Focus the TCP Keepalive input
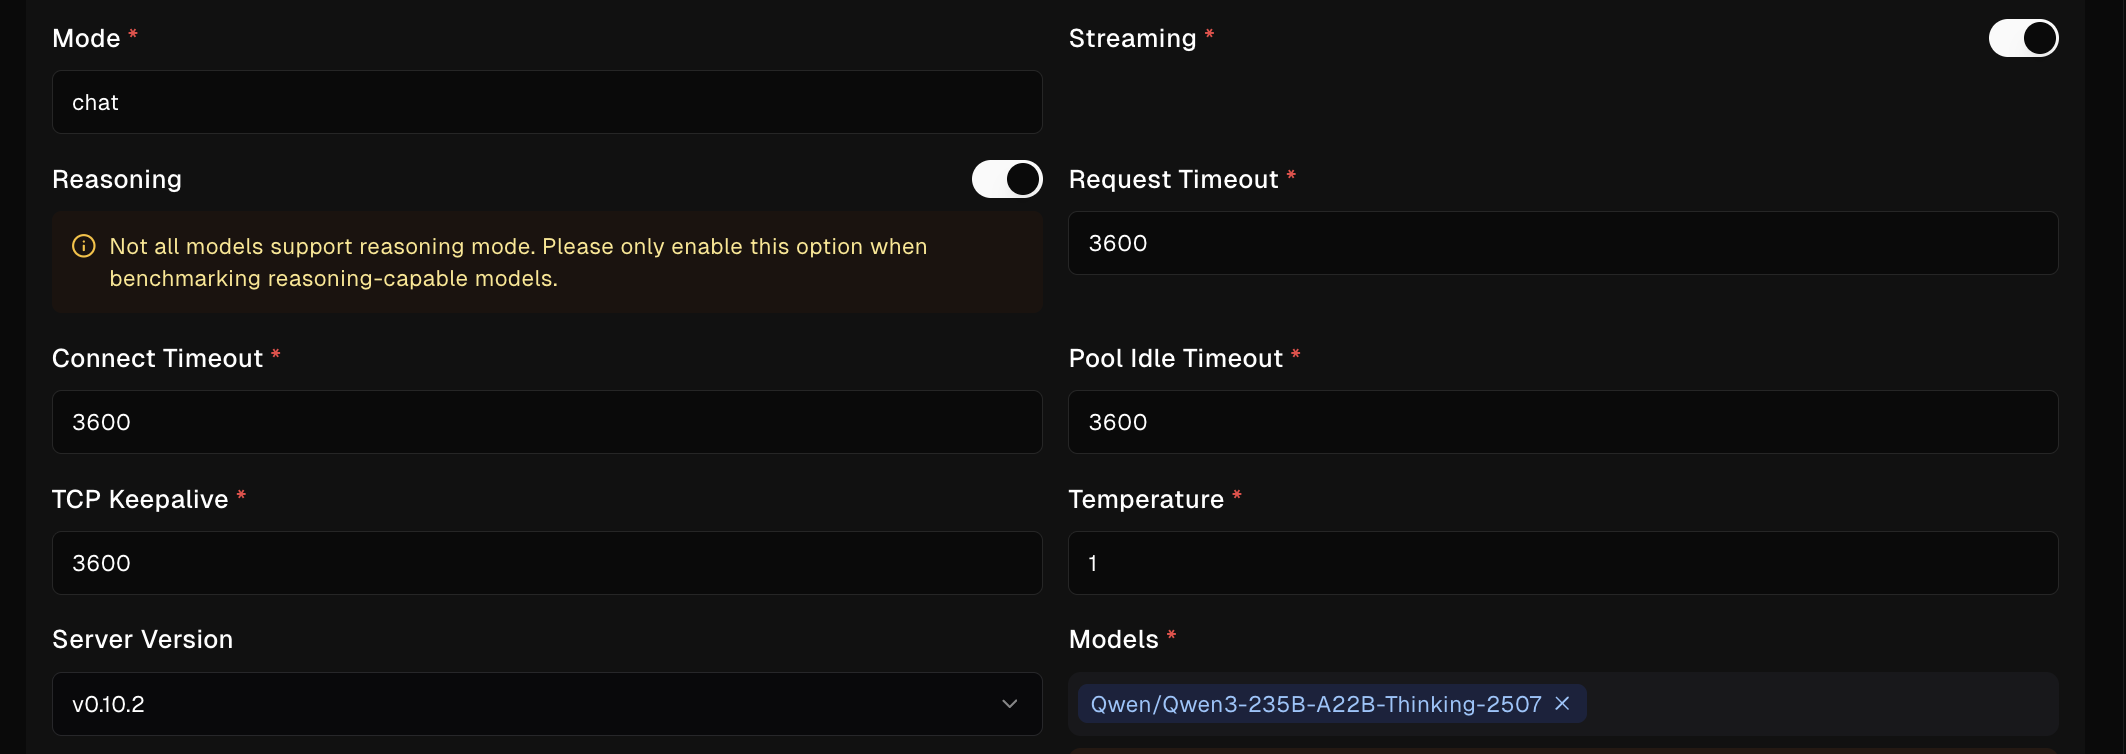The height and width of the screenshot is (754, 2126). point(546,563)
